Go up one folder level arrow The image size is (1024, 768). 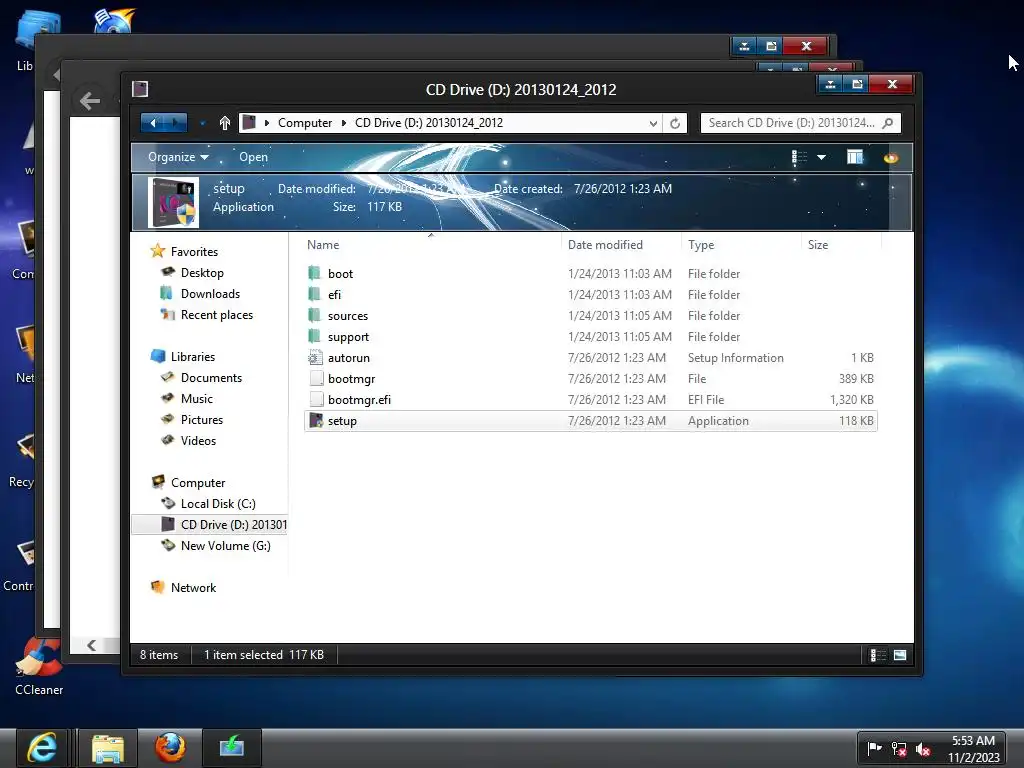pos(225,123)
